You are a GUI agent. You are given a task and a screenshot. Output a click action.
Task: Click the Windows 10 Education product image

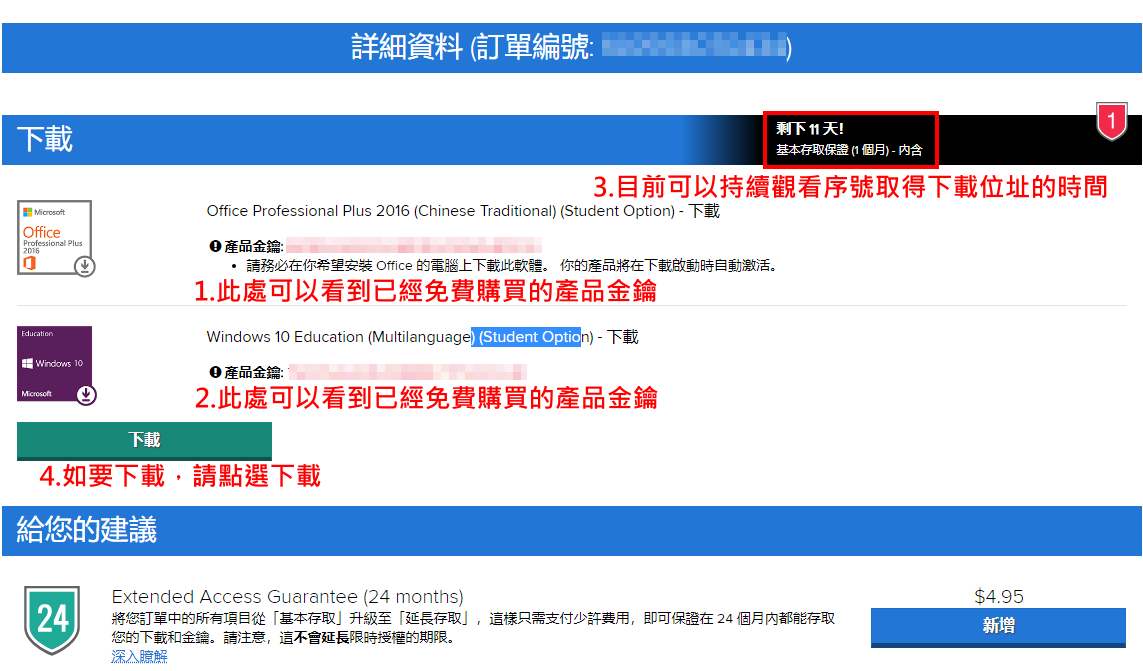click(x=55, y=363)
